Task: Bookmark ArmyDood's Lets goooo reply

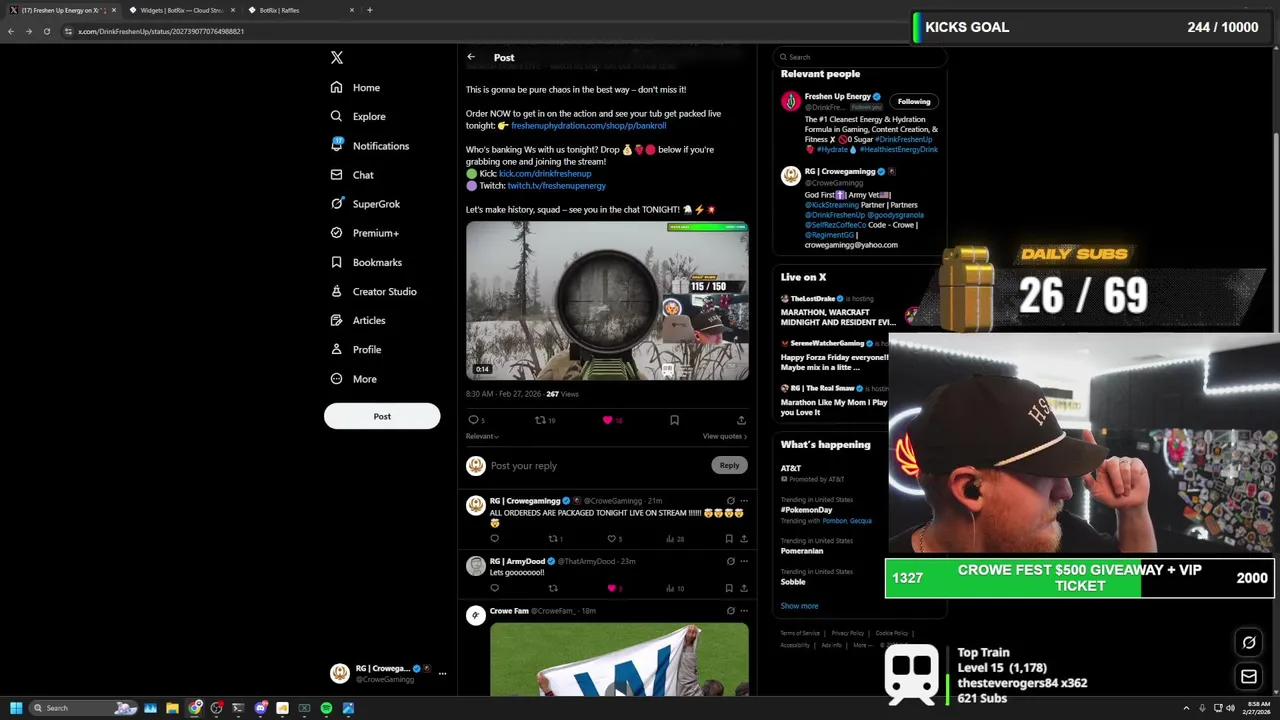Action: pyautogui.click(x=729, y=588)
